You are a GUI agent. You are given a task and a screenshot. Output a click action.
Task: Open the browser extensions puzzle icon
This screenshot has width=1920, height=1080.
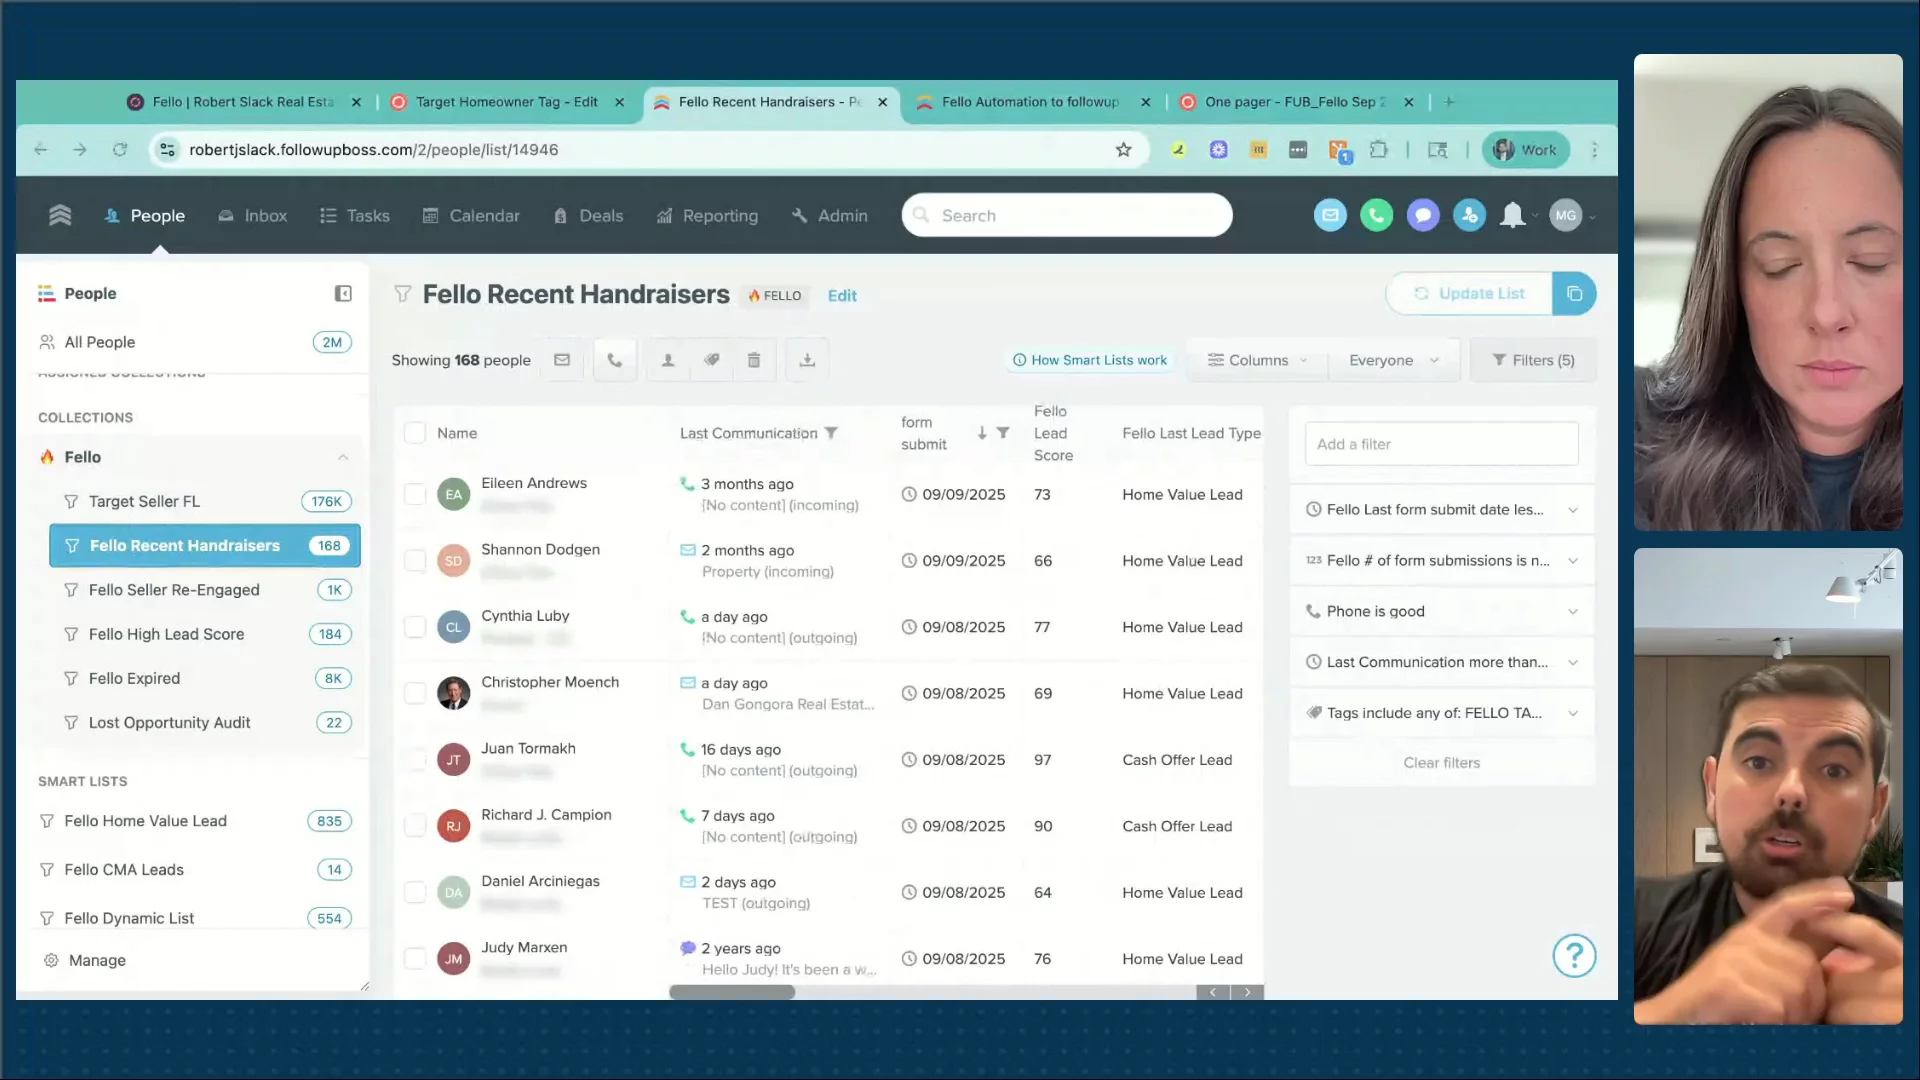1379,150
